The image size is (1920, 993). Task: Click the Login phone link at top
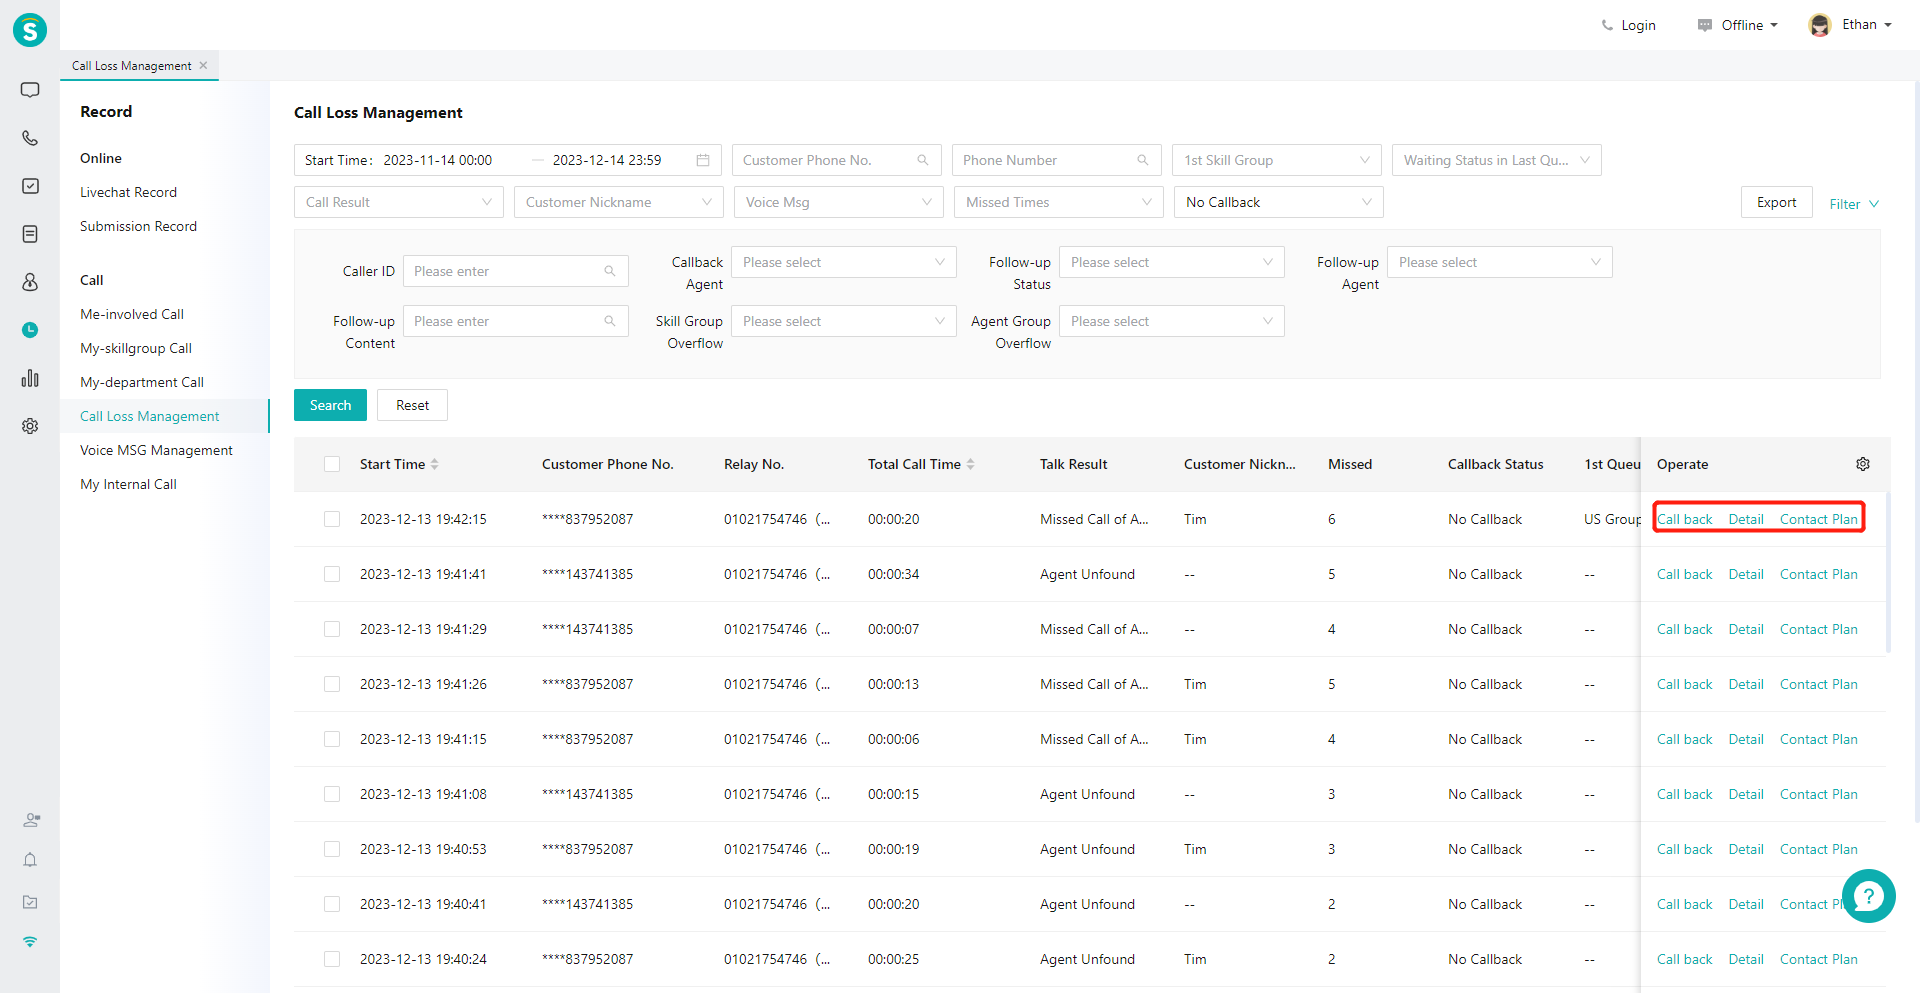point(1628,25)
